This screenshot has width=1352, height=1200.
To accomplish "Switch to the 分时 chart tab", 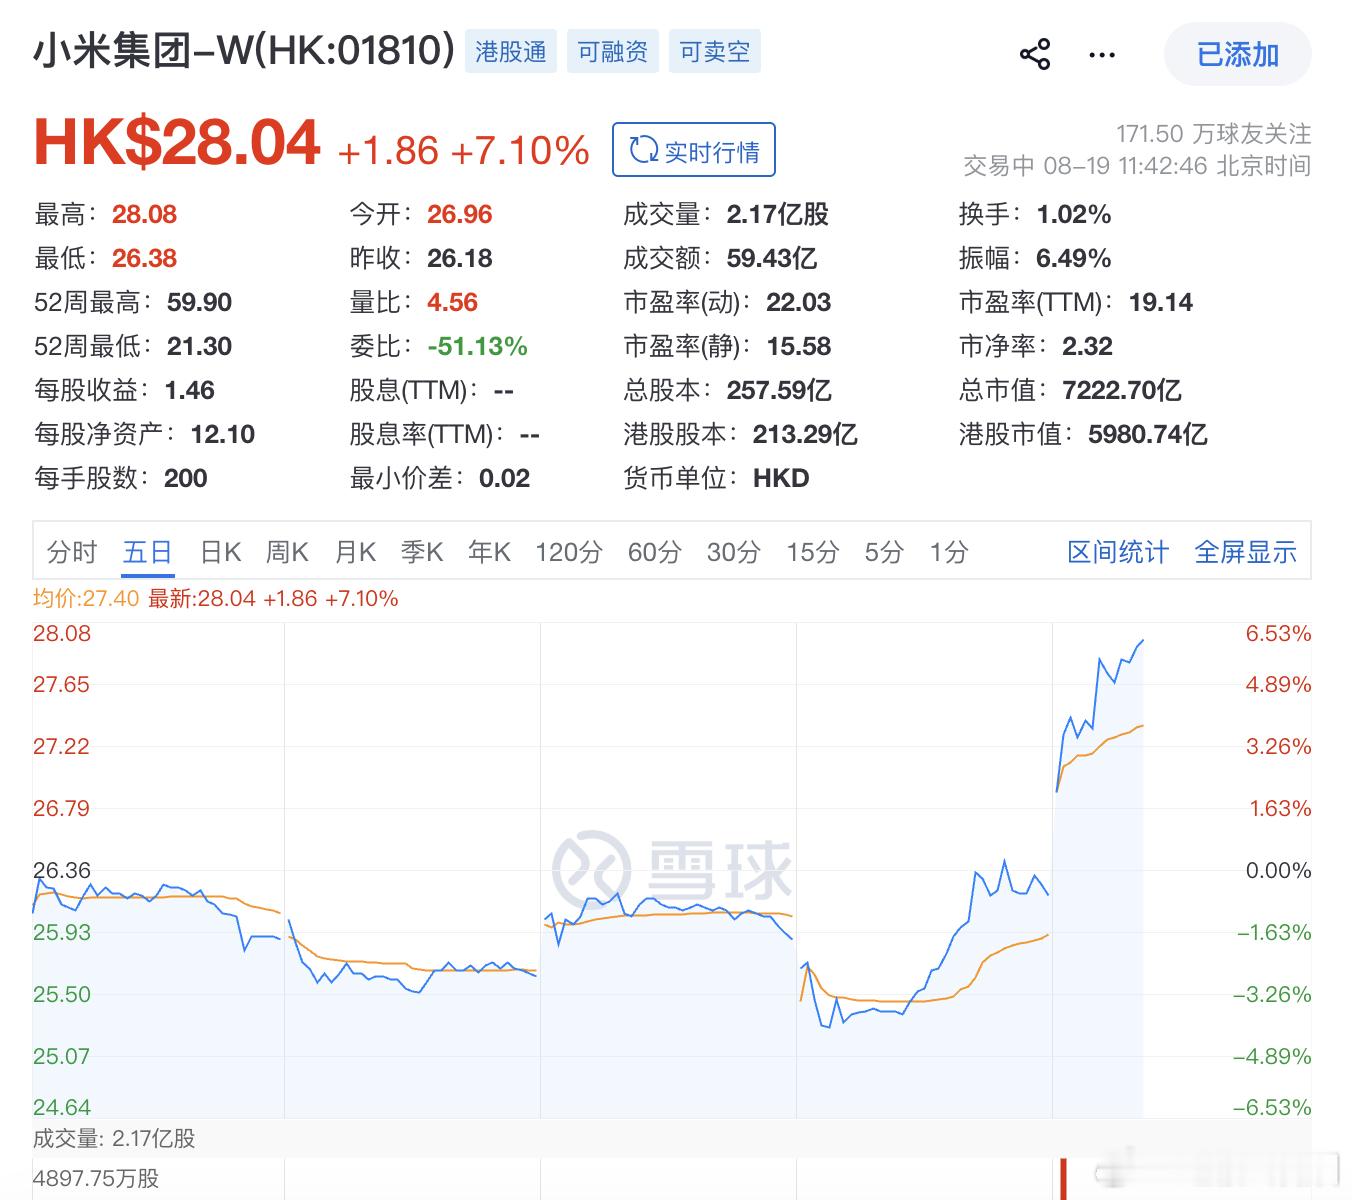I will (x=72, y=552).
